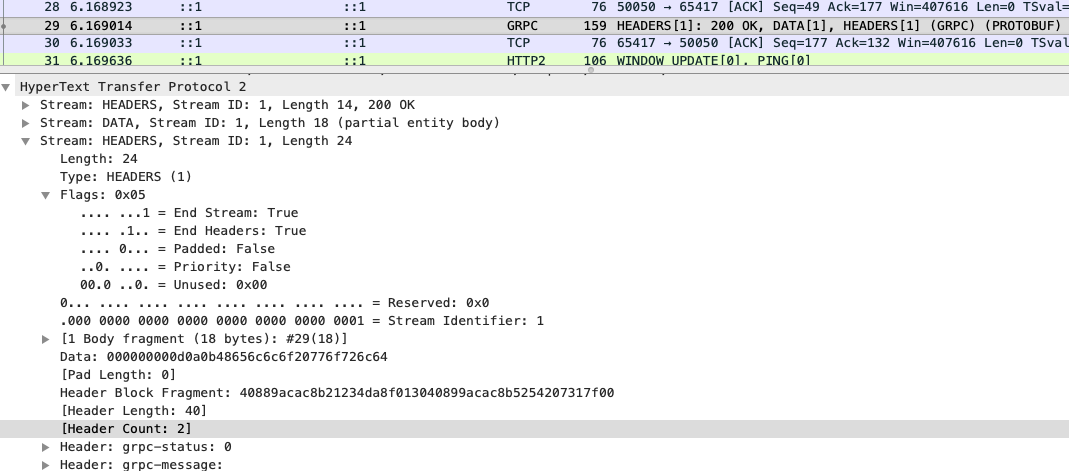Select the [Pad Length: 0] line
1069x471 pixels.
117,375
